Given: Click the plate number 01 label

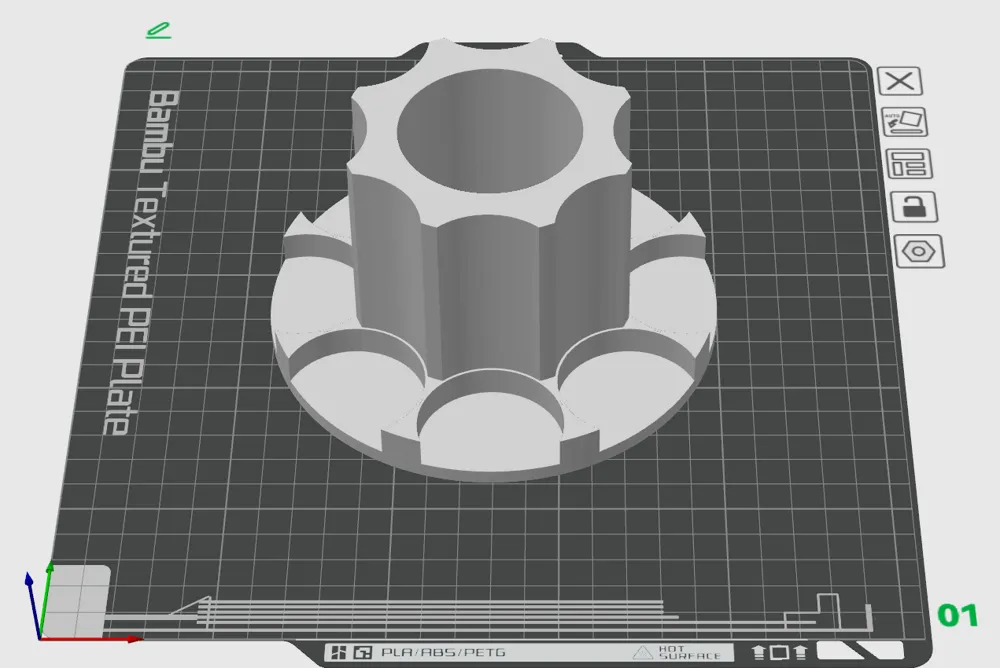Looking at the screenshot, I should (x=958, y=613).
